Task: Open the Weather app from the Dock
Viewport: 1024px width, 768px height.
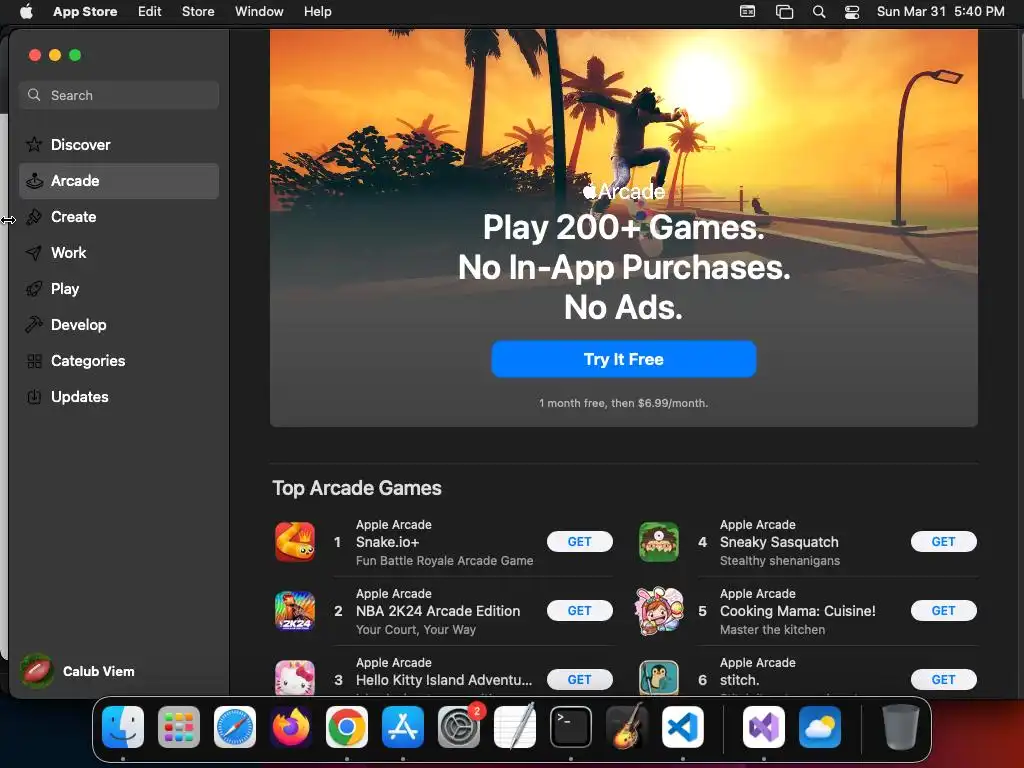Action: (820, 727)
